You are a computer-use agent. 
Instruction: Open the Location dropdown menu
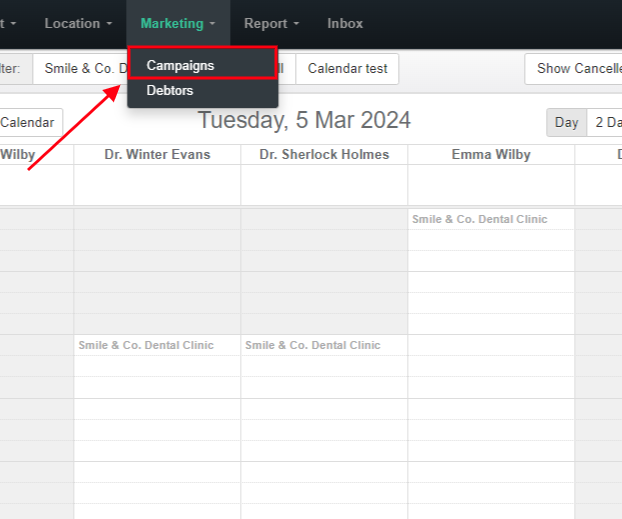78,23
